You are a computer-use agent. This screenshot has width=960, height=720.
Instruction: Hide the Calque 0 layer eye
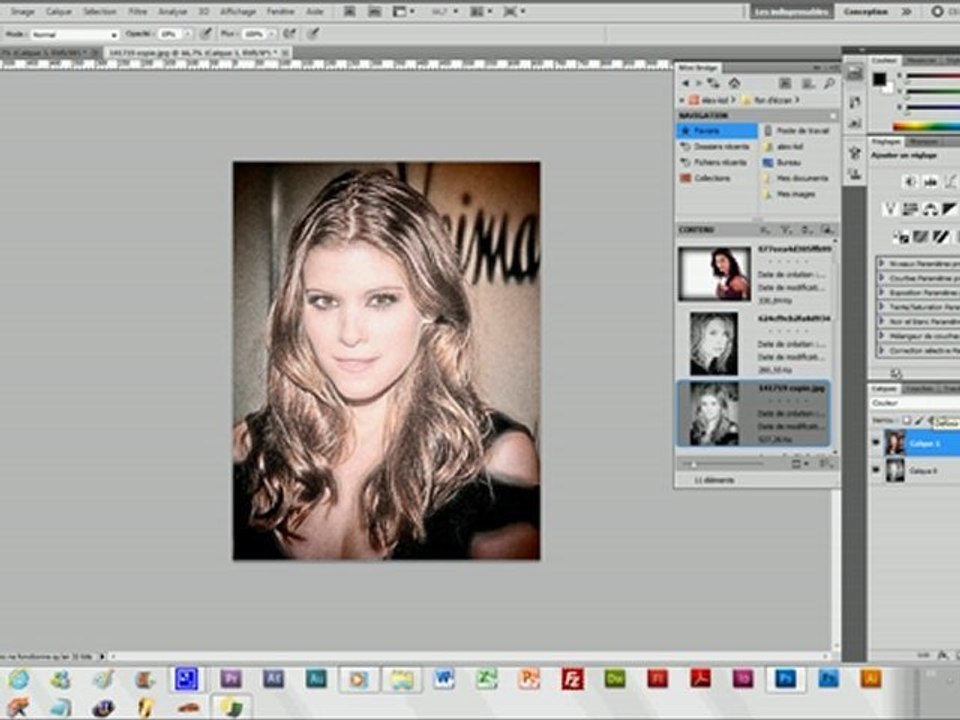pos(876,470)
